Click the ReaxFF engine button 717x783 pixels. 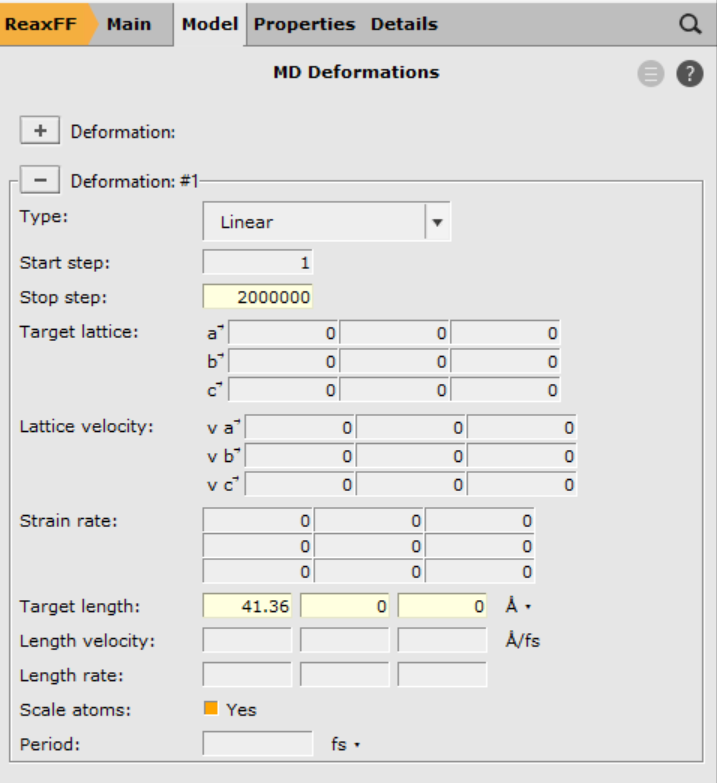(x=42, y=24)
